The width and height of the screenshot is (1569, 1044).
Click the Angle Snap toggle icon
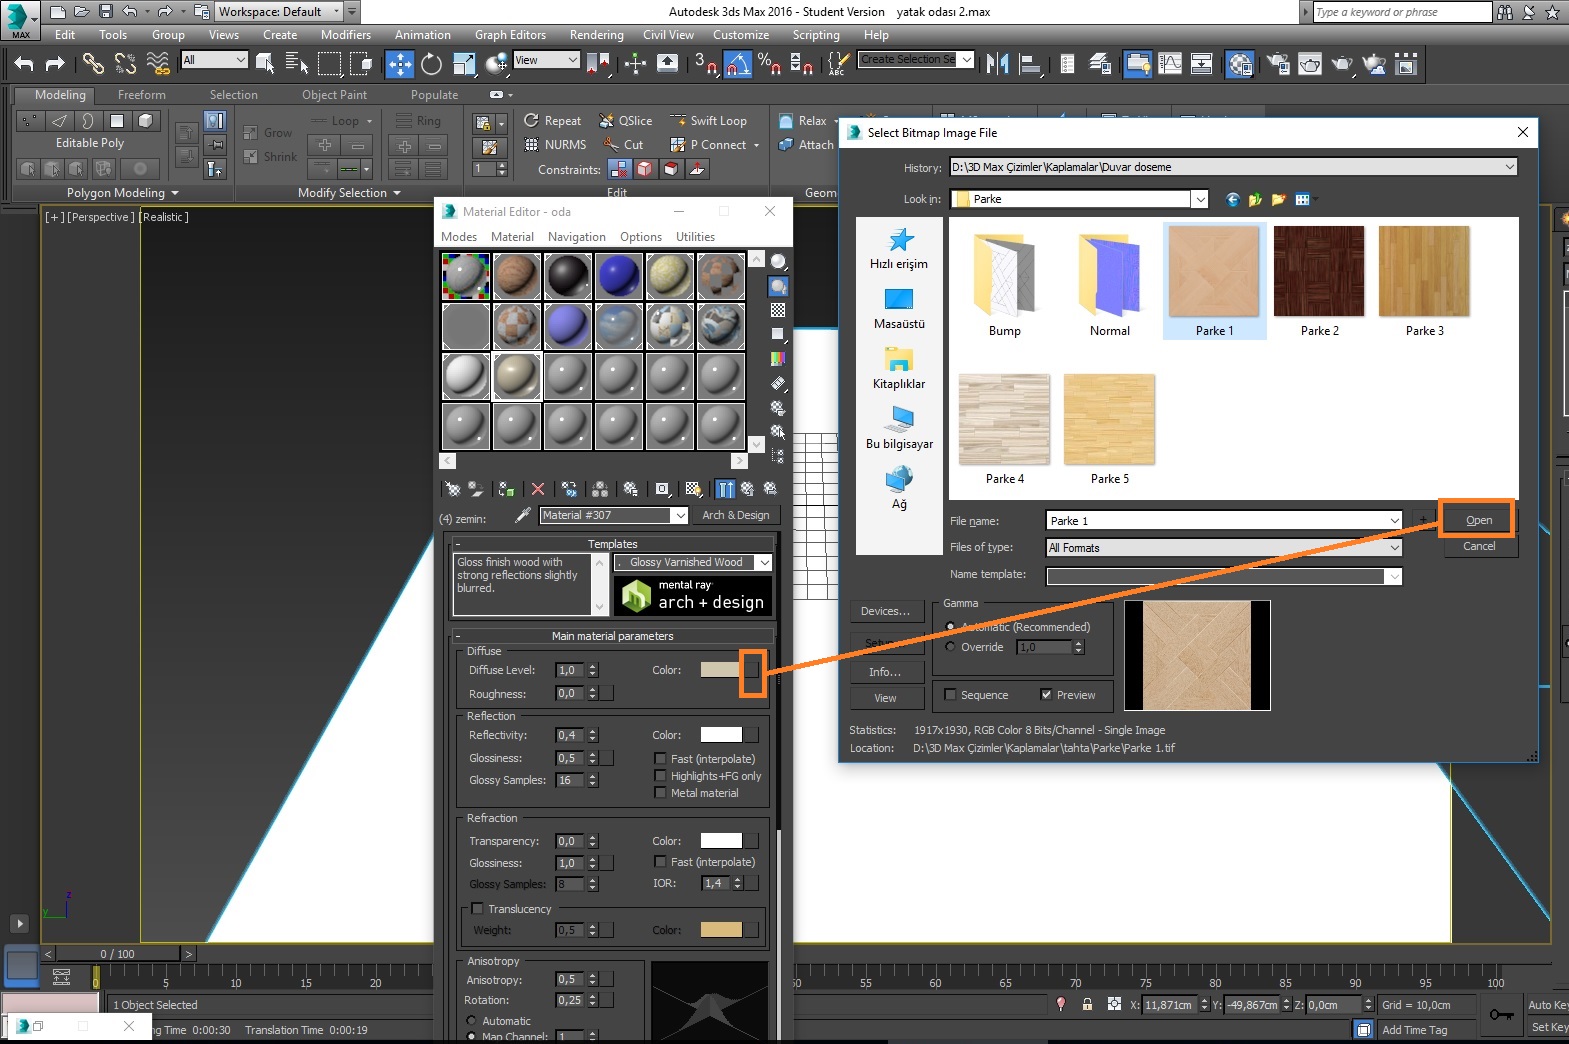tap(737, 64)
